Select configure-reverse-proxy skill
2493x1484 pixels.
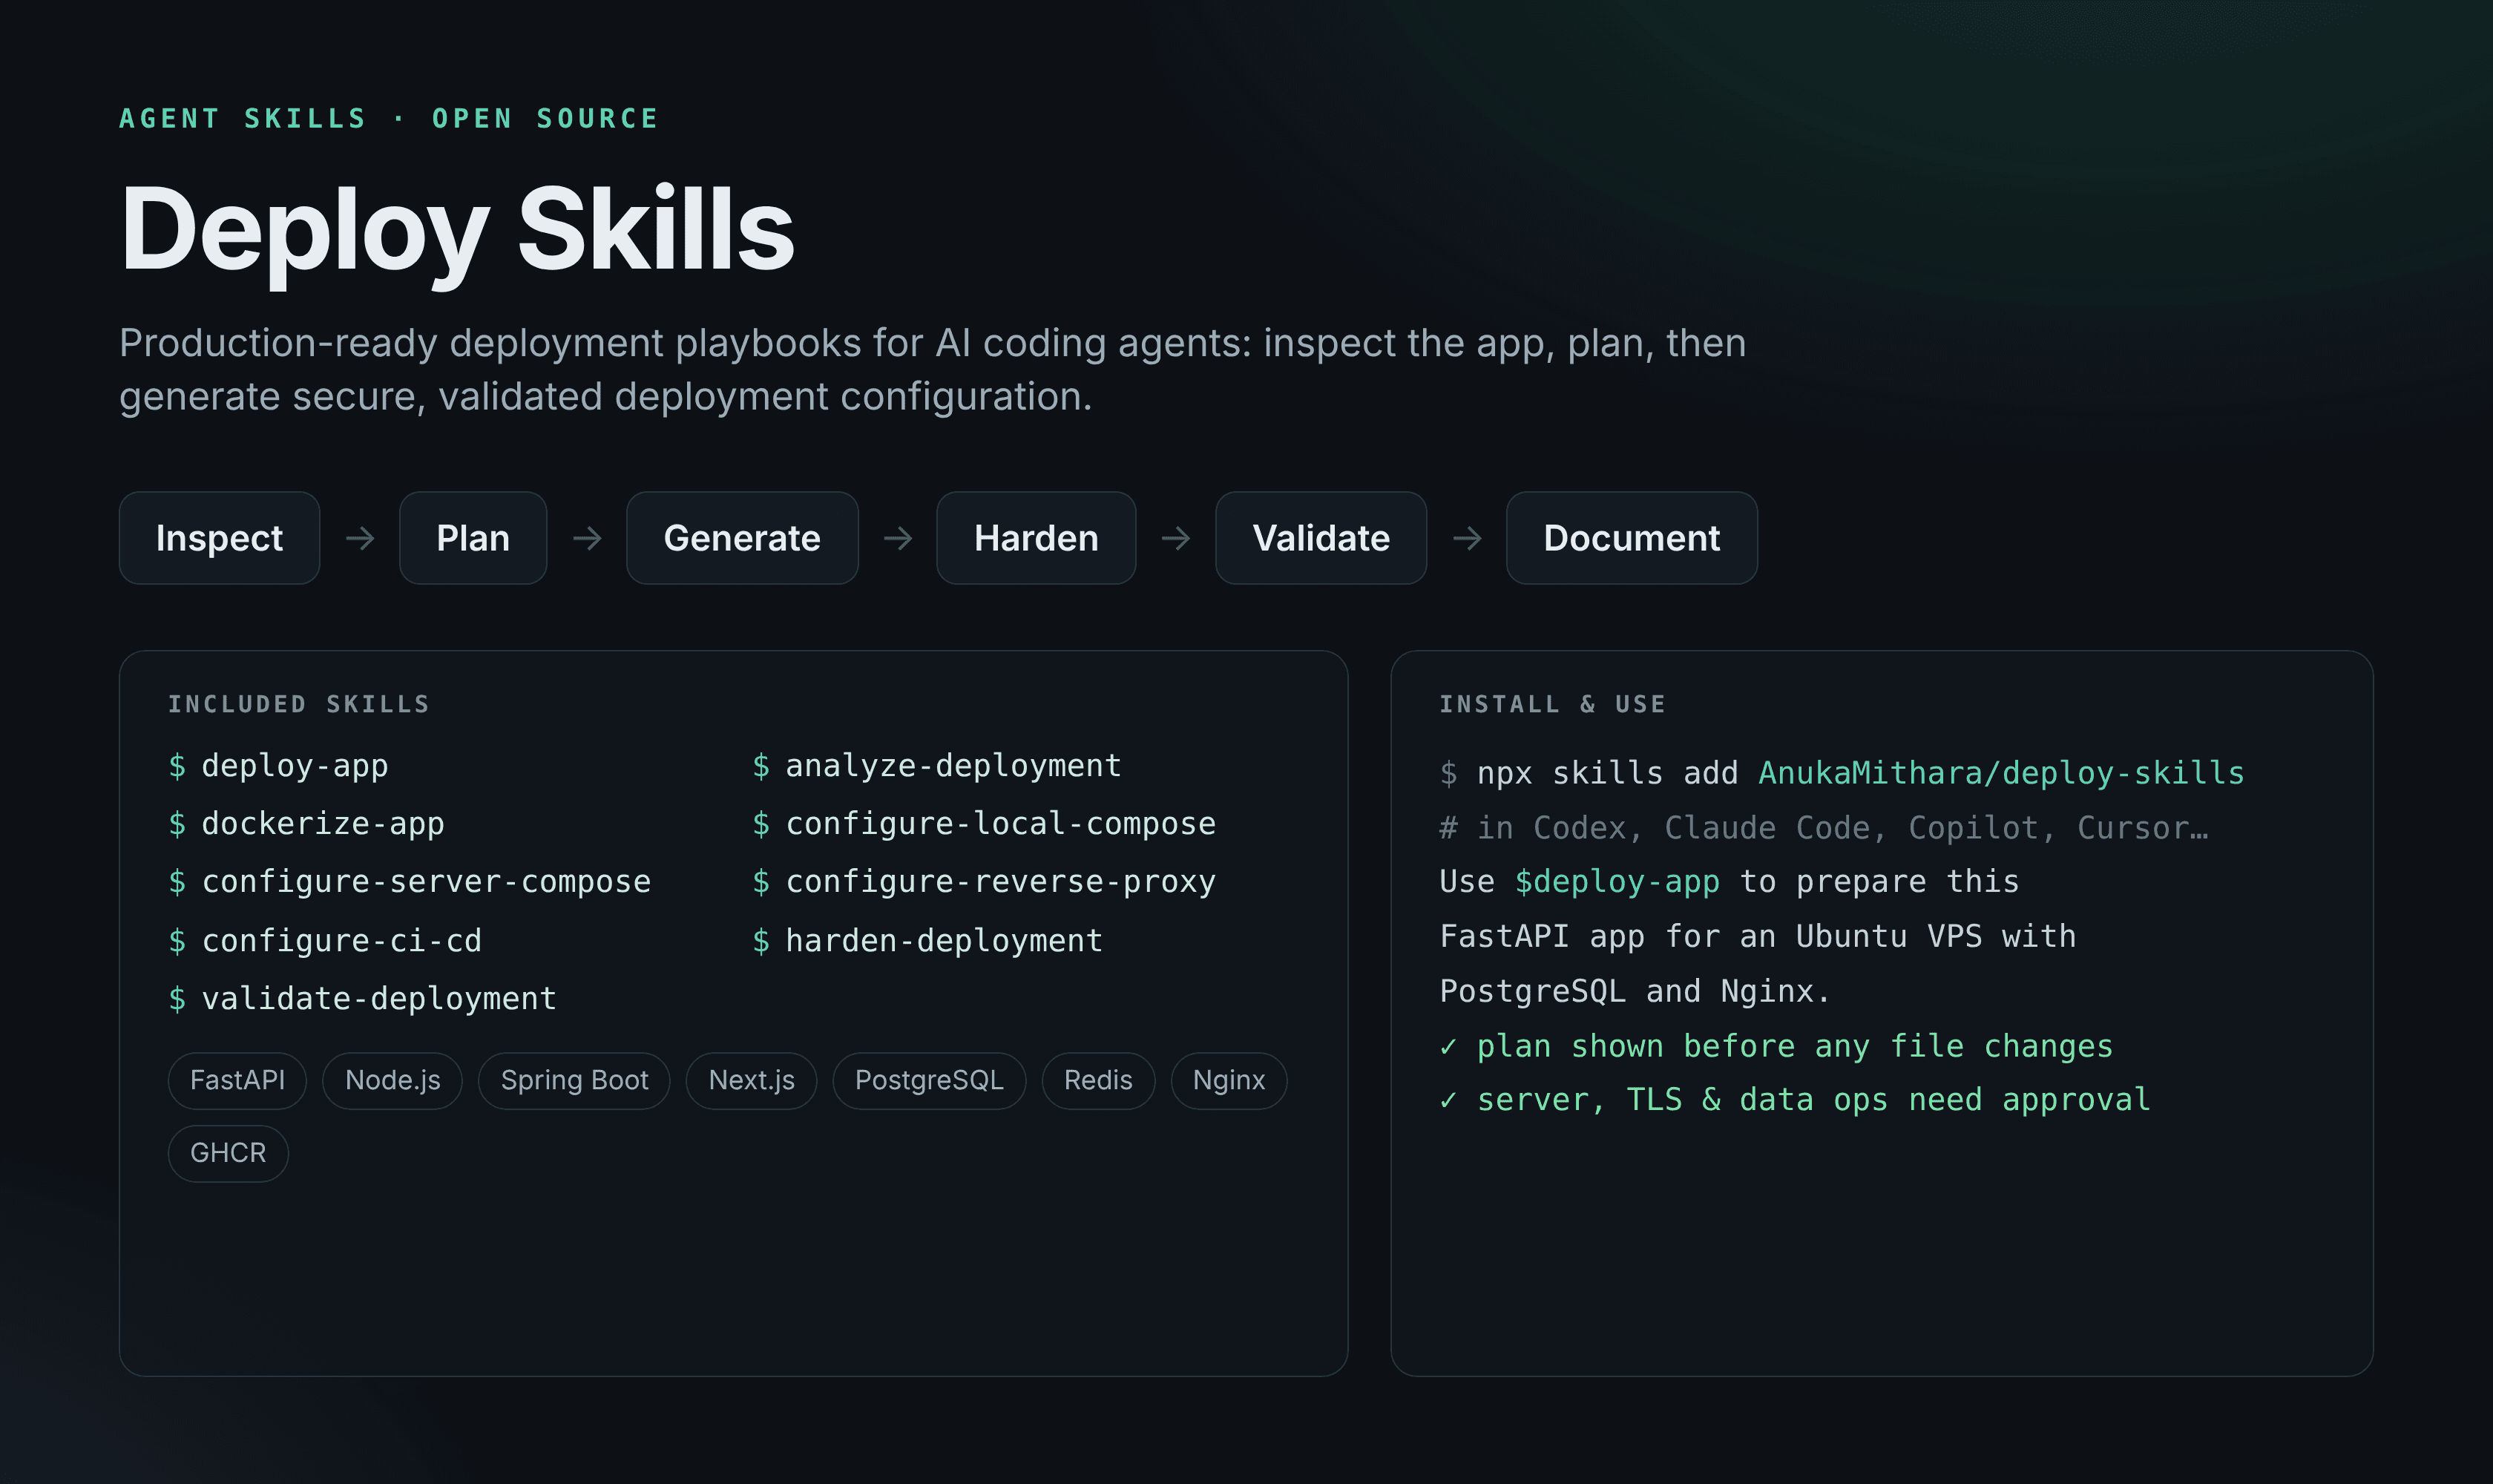coord(984,882)
